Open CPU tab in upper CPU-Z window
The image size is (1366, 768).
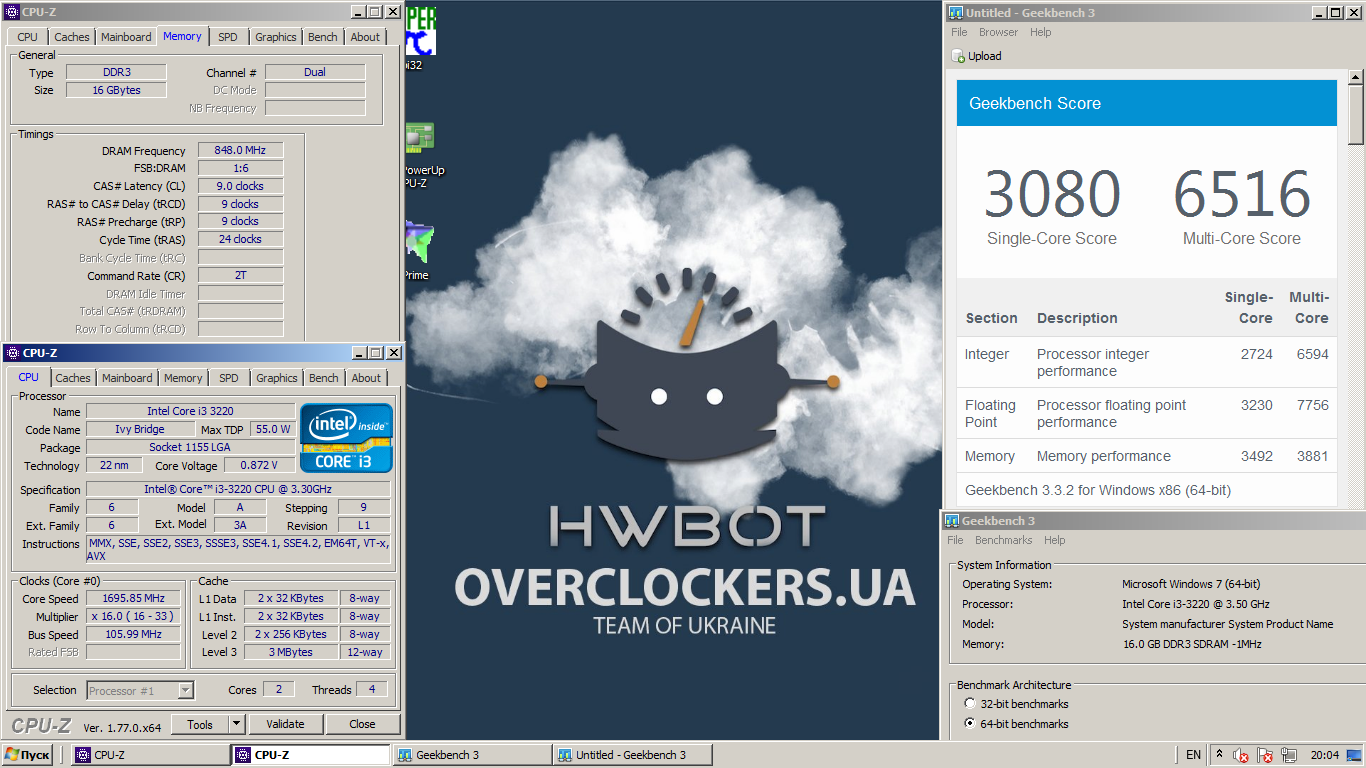(27, 37)
